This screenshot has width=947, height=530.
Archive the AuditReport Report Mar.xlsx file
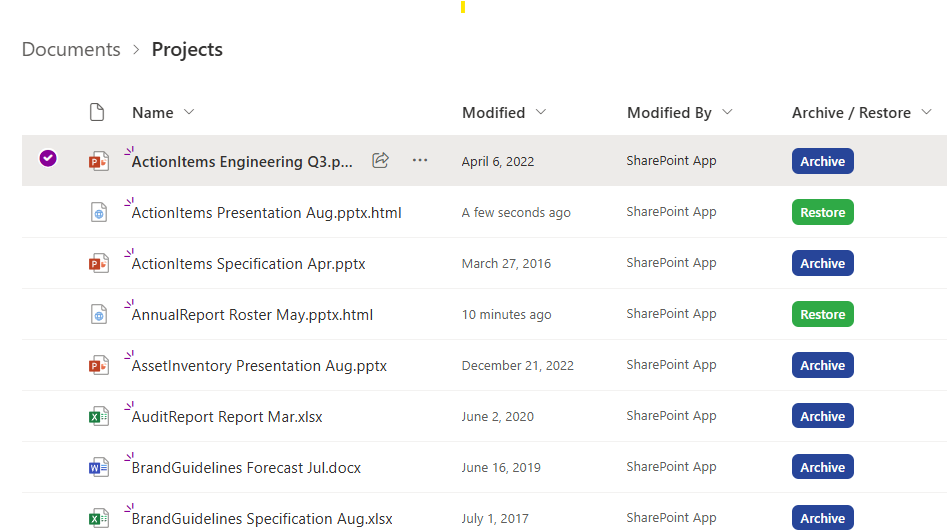point(823,416)
